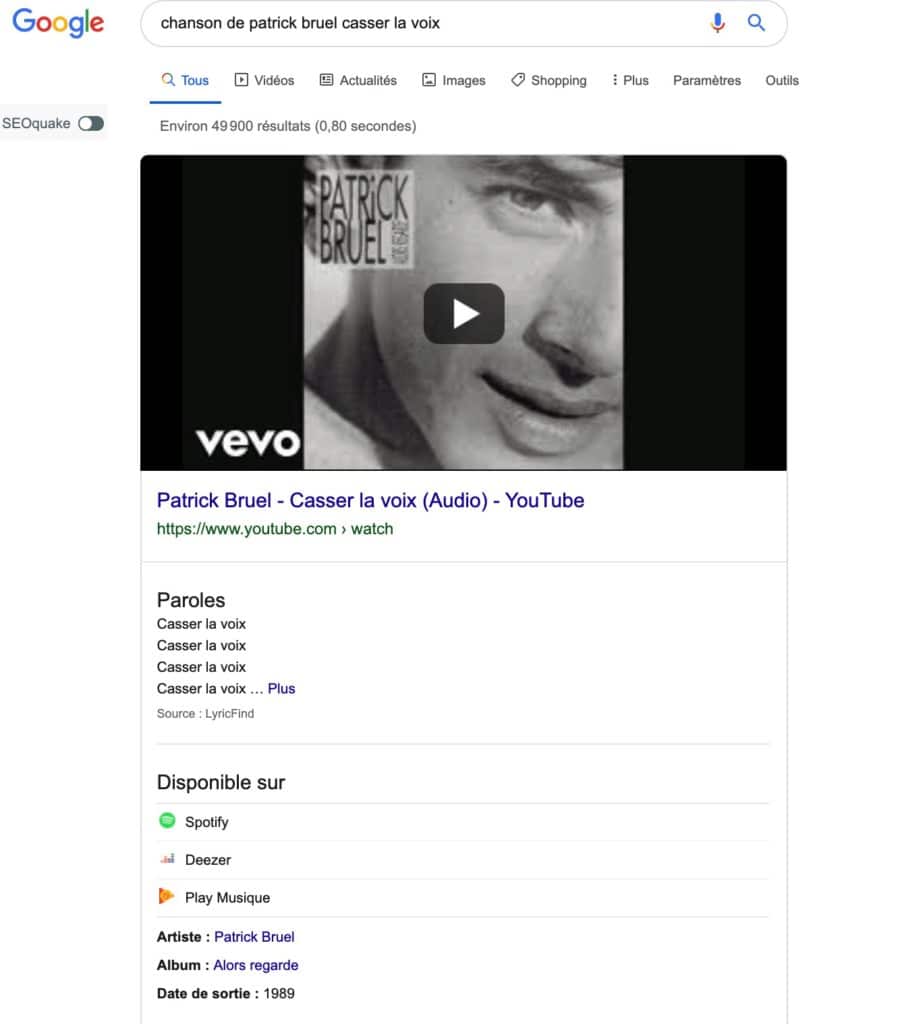
Task: Click the Spotify icon
Action: [167, 821]
